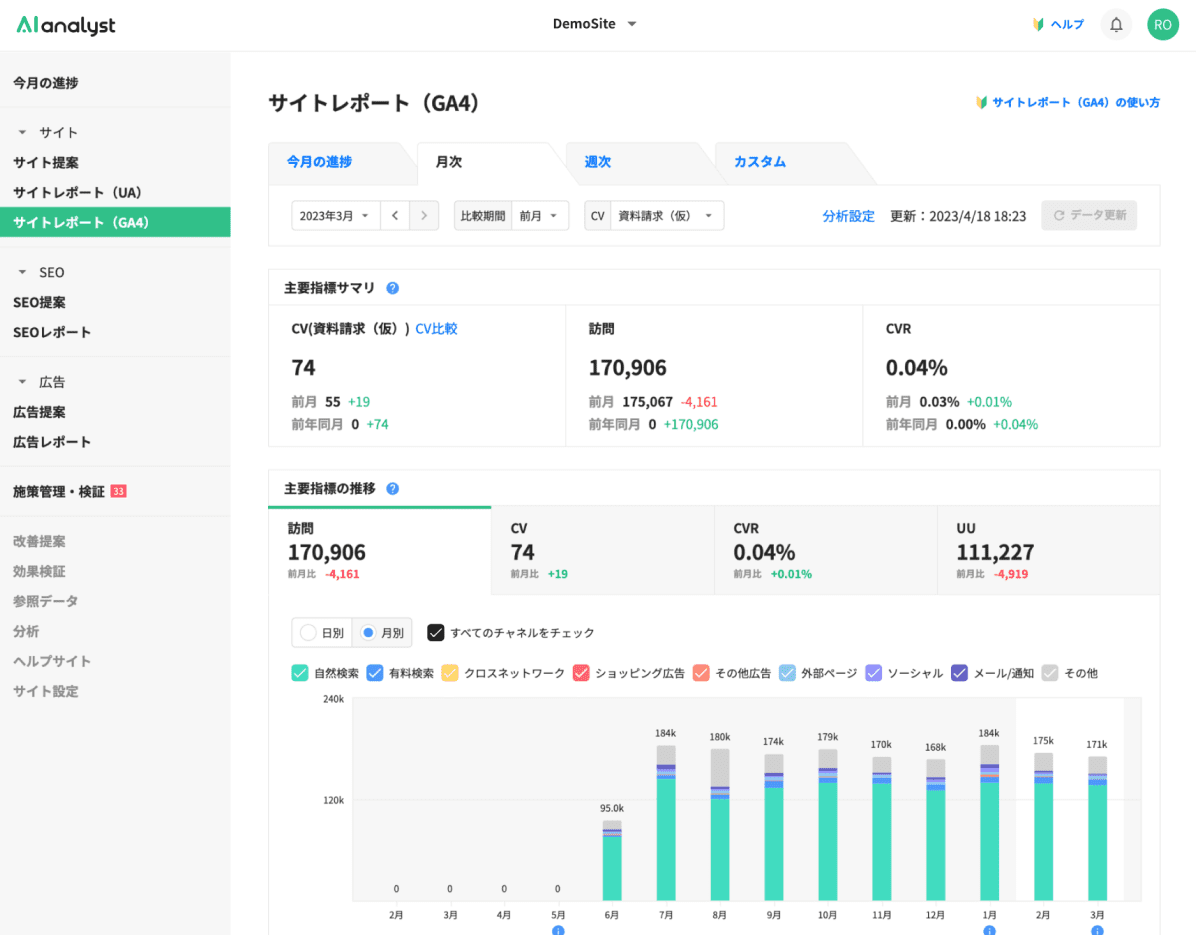This screenshot has width=1196, height=935.
Task: Click the ヘルプ beginner icon link
Action: click(x=1057, y=25)
